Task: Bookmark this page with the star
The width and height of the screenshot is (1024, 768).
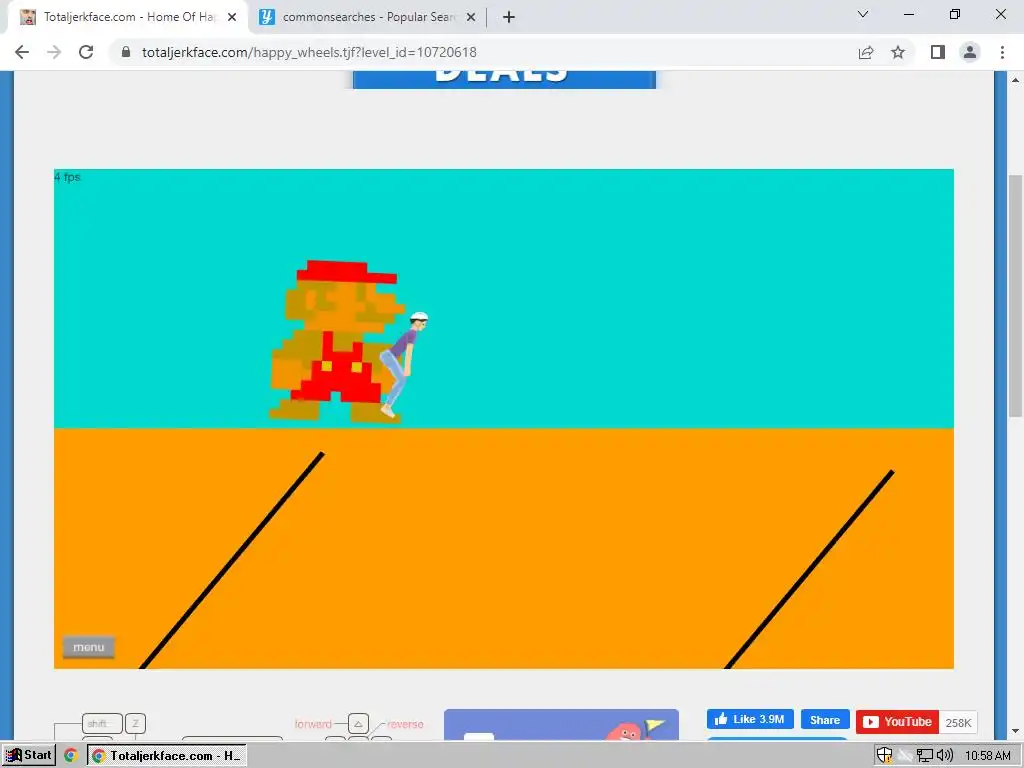Action: tap(898, 52)
